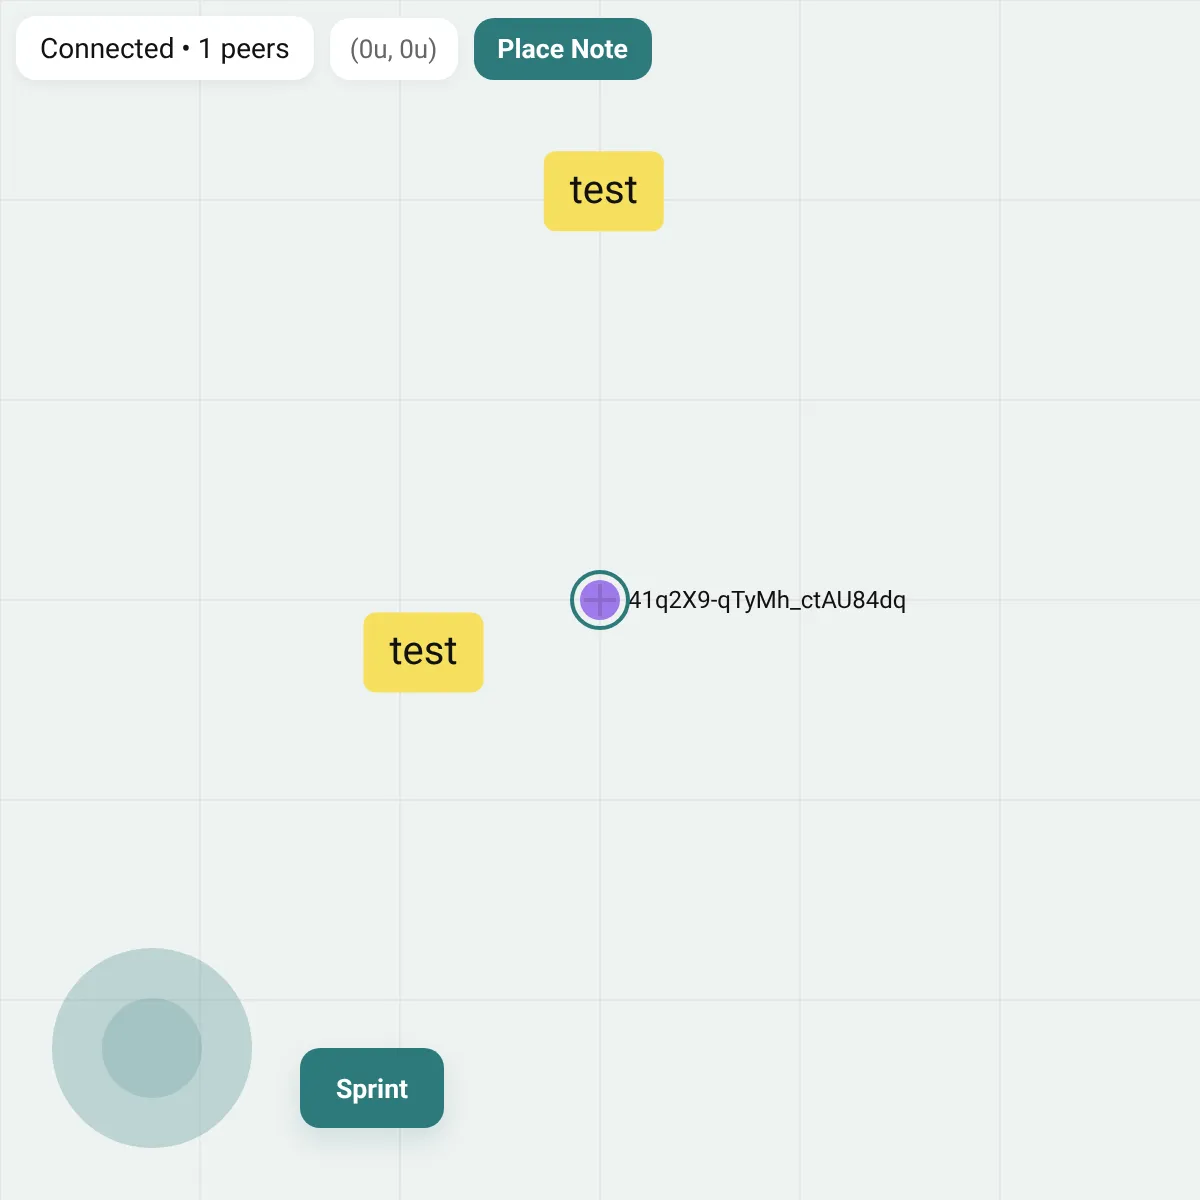Click the 'test' text on the upper note

(604, 190)
